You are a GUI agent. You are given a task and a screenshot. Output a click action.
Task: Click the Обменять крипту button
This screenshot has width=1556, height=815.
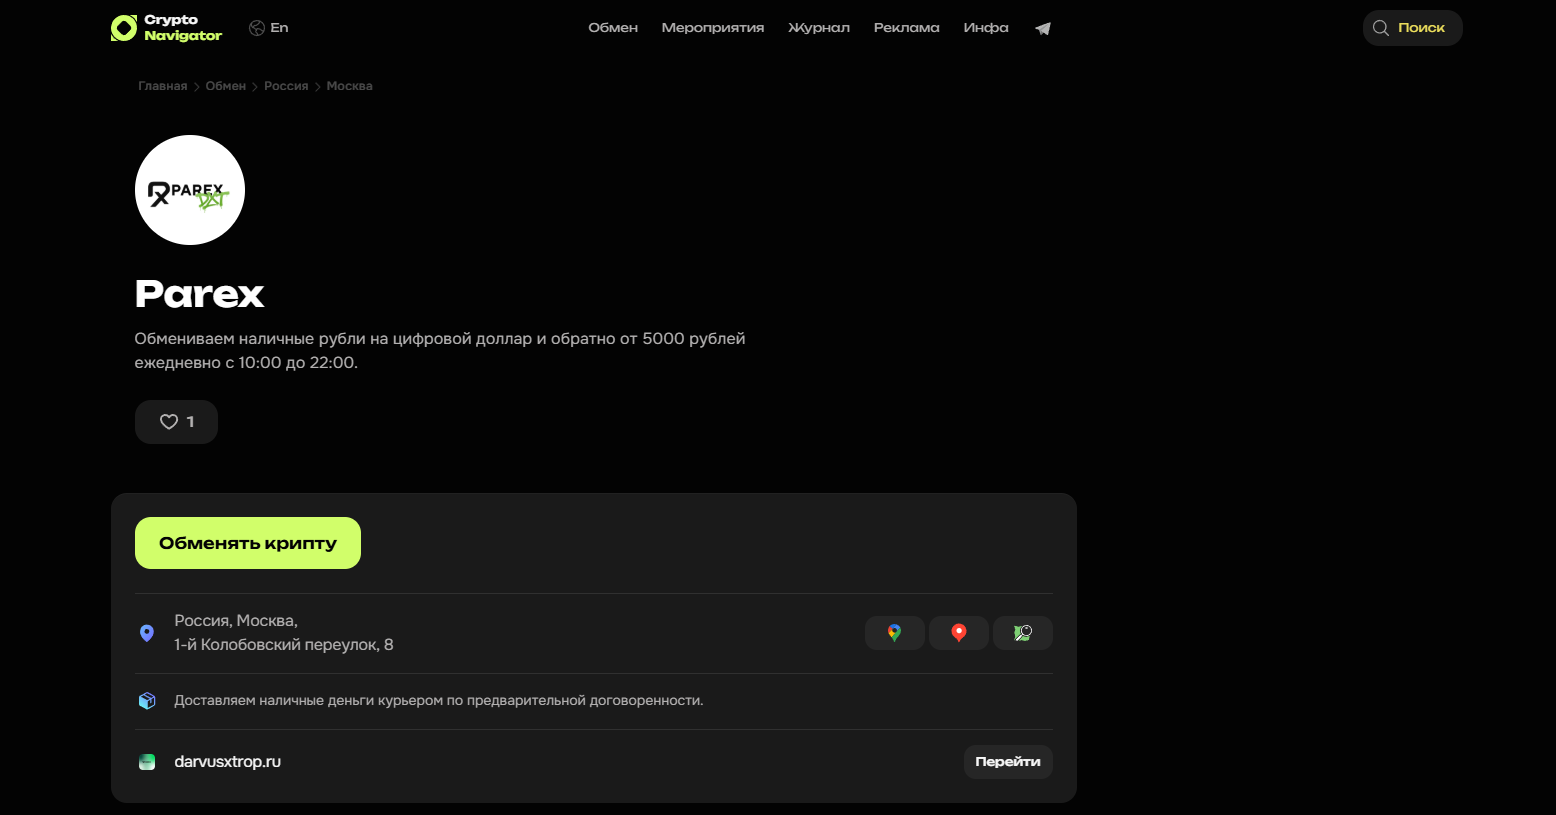tap(247, 542)
